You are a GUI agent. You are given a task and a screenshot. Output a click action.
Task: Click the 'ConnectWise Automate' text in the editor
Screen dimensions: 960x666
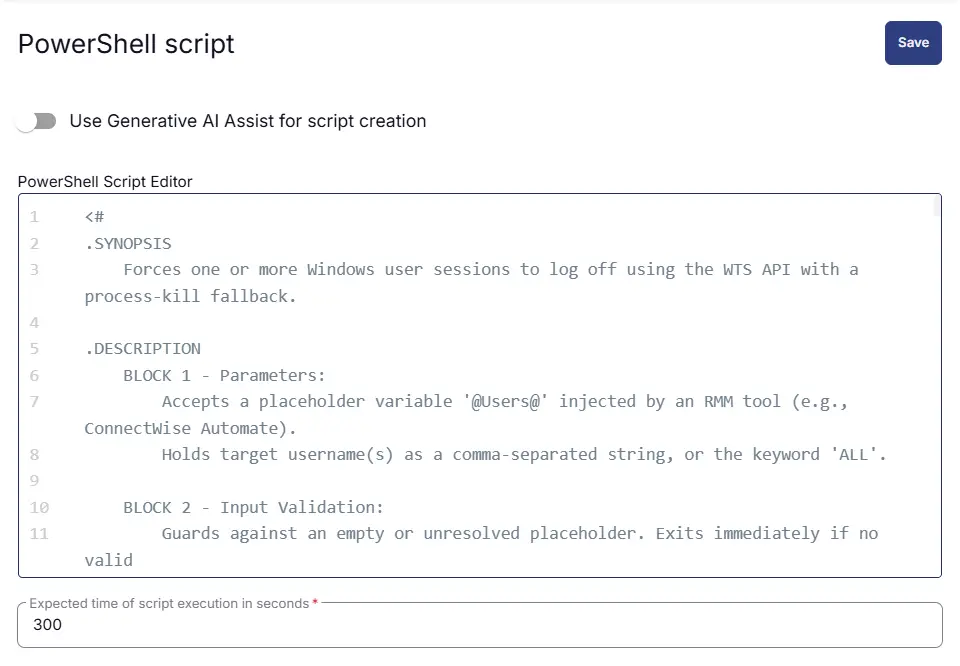180,428
